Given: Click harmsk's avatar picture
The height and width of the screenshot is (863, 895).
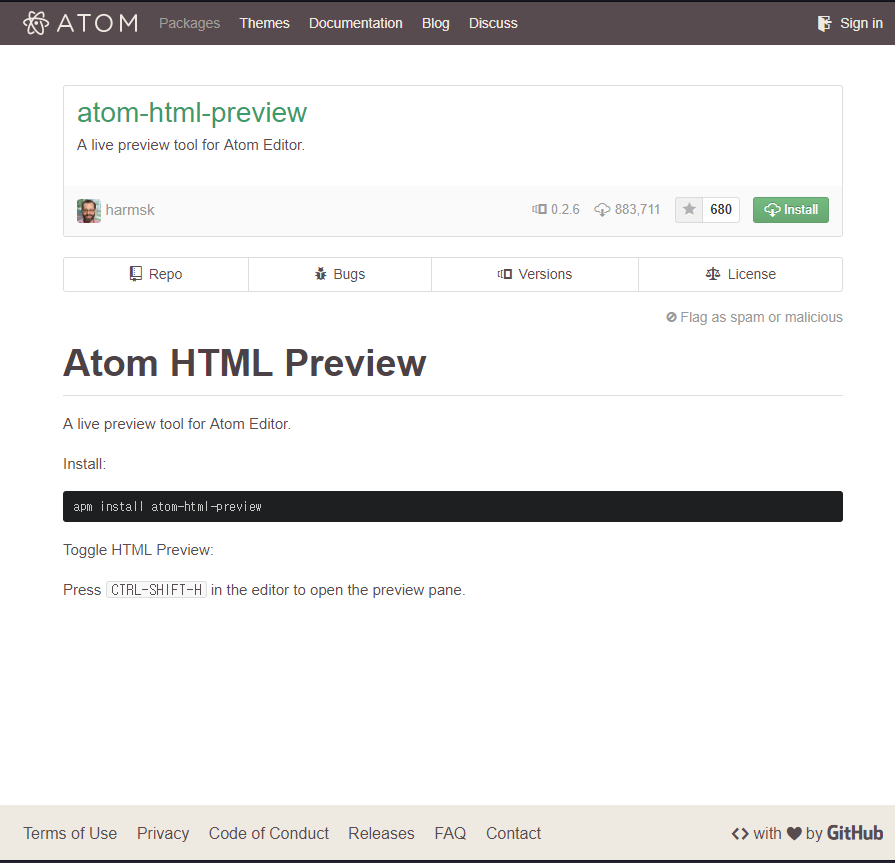Looking at the screenshot, I should (x=89, y=211).
